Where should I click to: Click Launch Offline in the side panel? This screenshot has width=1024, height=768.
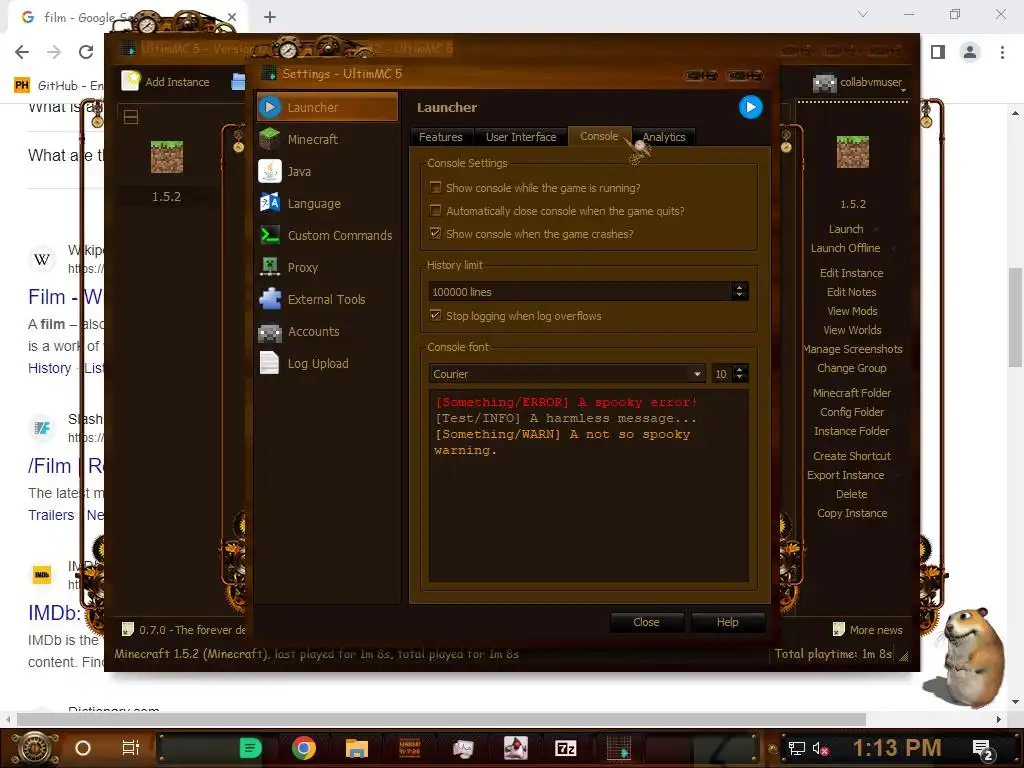(845, 248)
